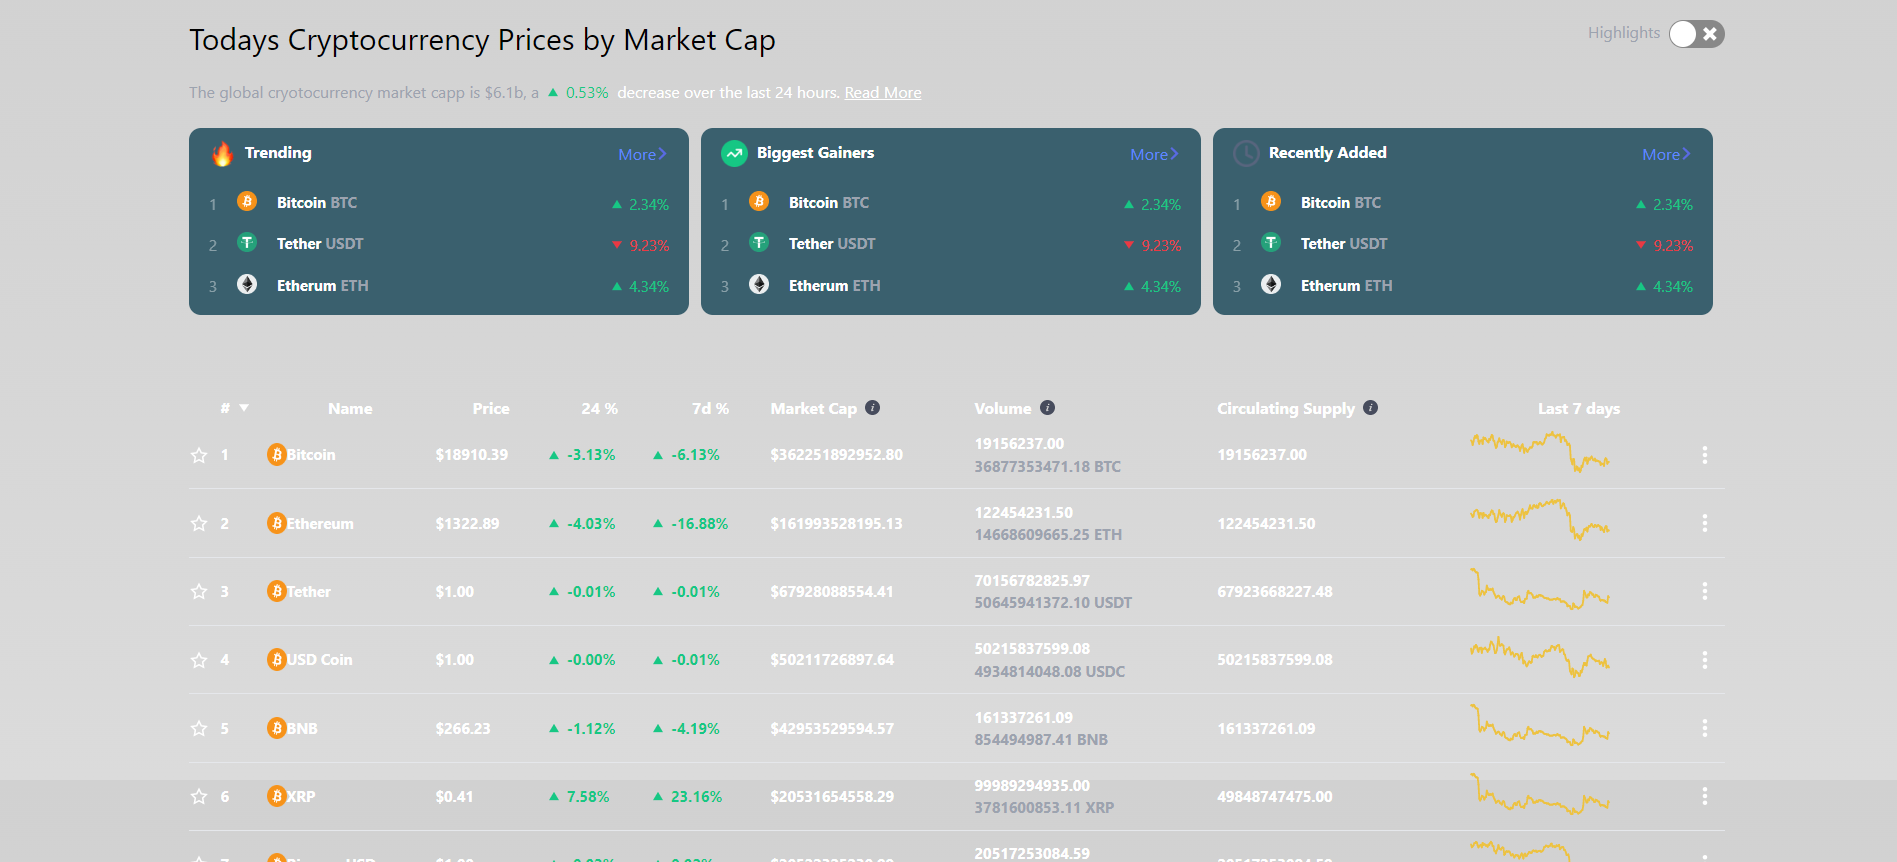Click coin icon beside USD Coin
The width and height of the screenshot is (1897, 862).
(277, 659)
